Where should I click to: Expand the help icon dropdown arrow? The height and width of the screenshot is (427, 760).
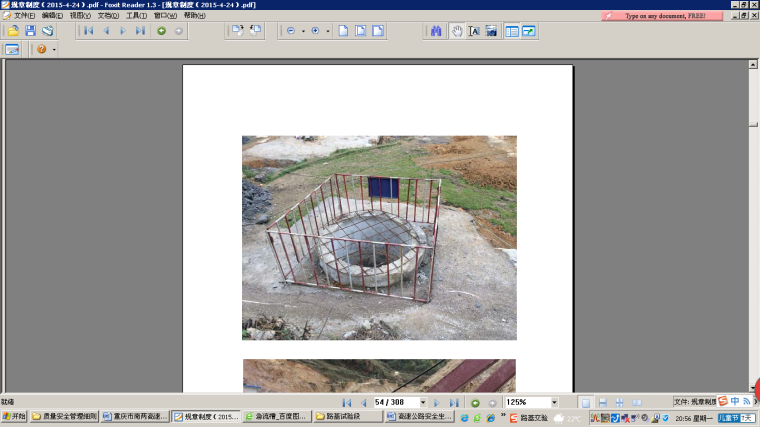point(54,49)
